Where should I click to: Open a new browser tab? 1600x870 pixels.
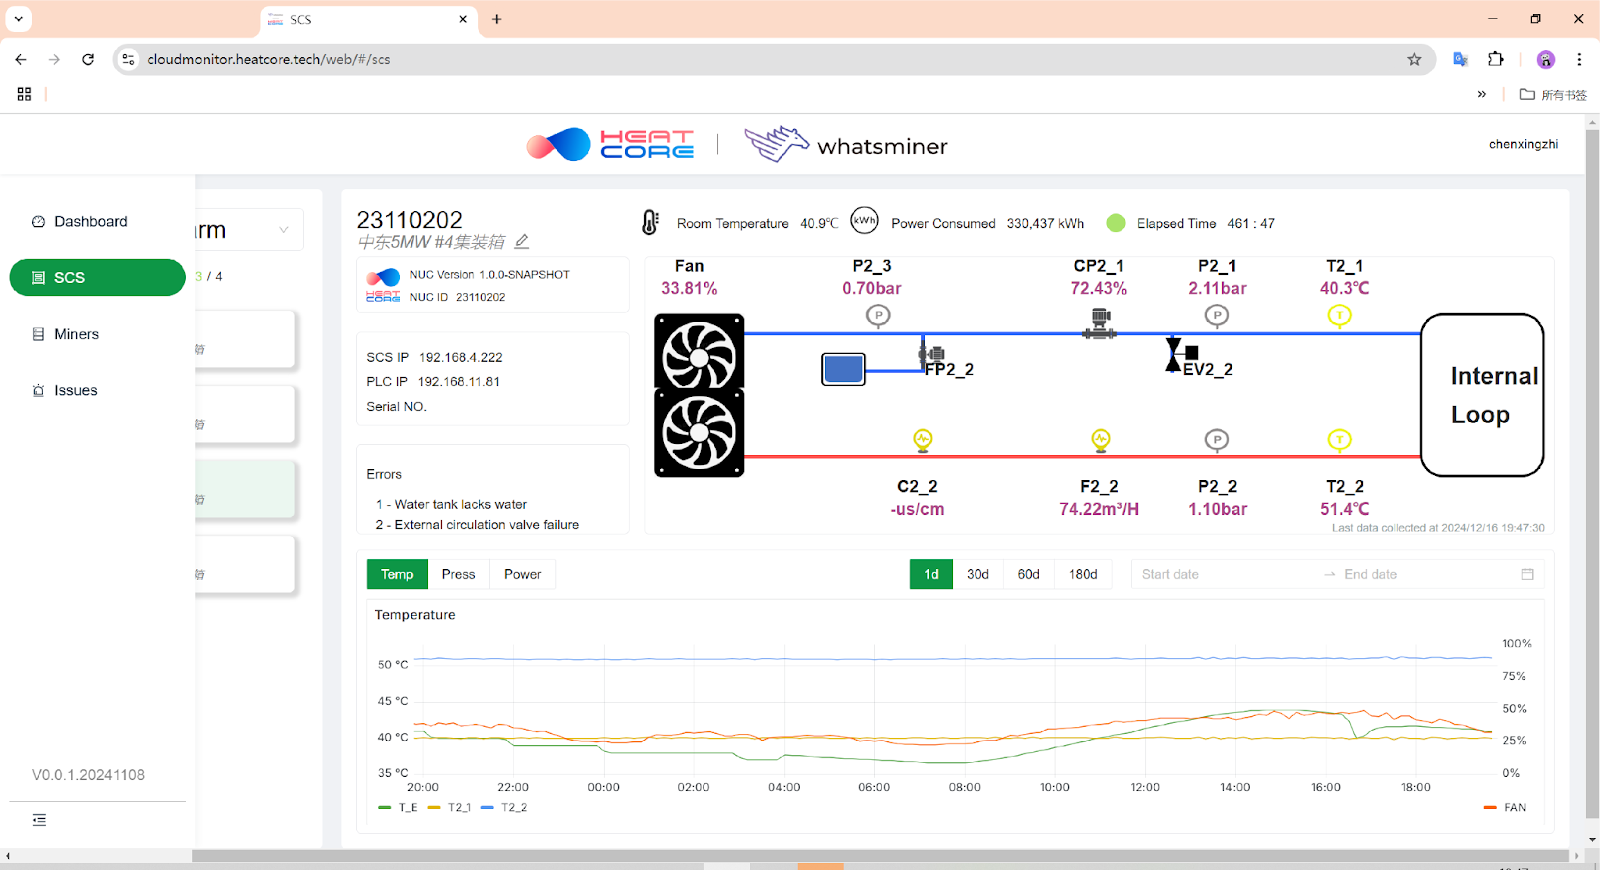497,19
